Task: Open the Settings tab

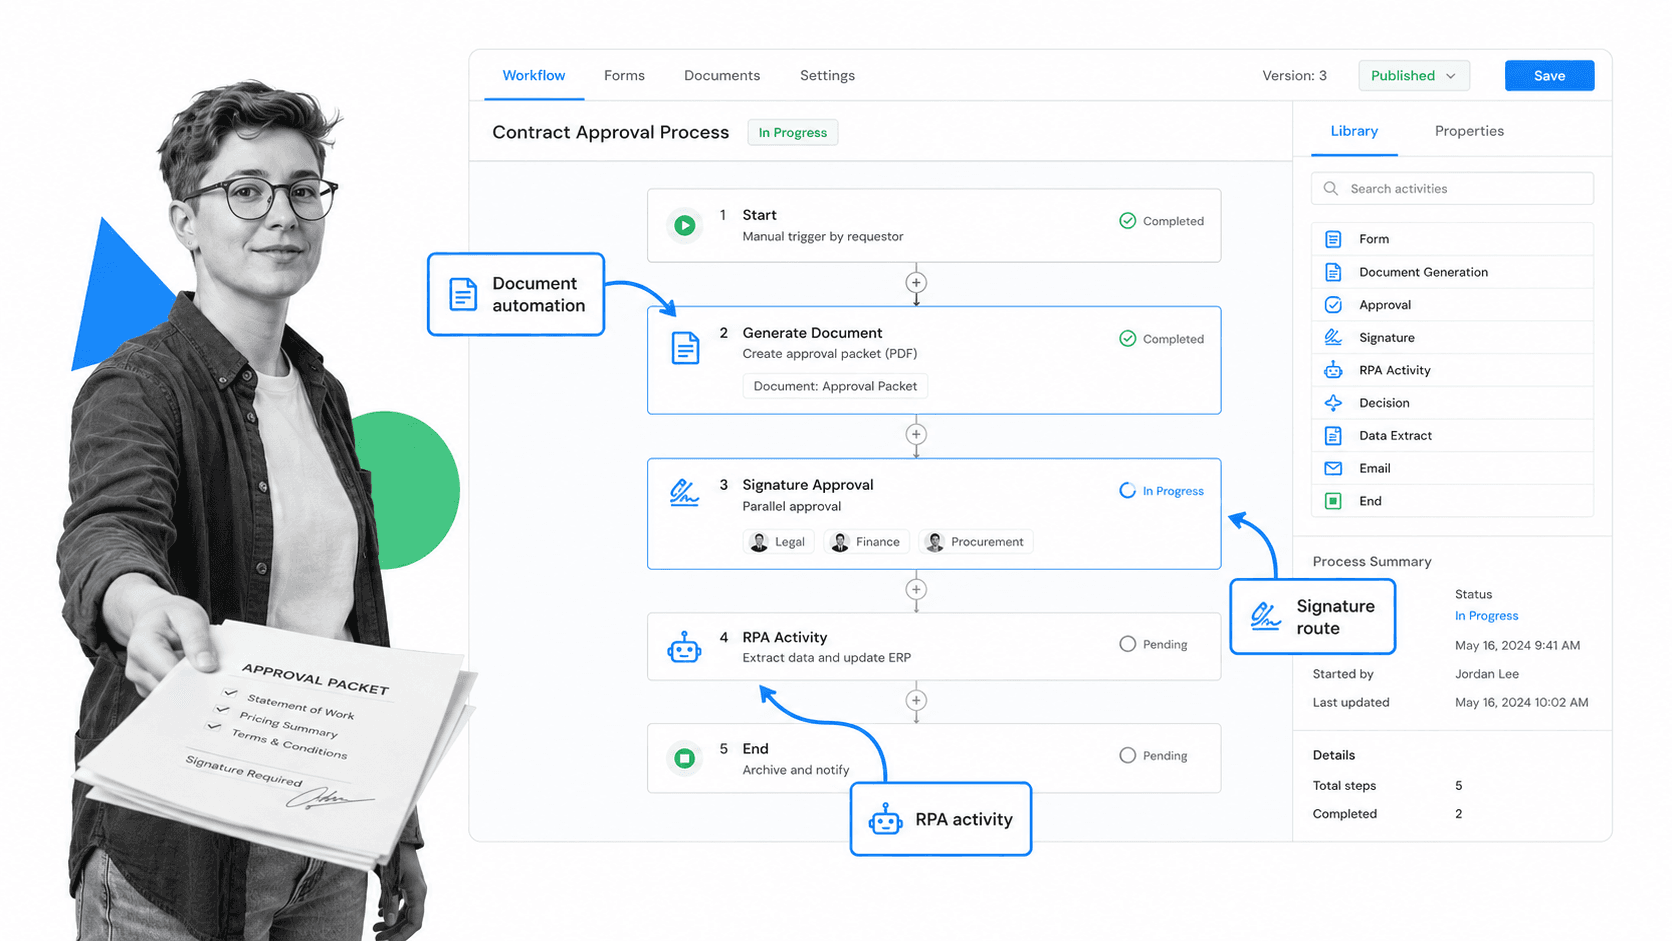Action: (x=827, y=76)
